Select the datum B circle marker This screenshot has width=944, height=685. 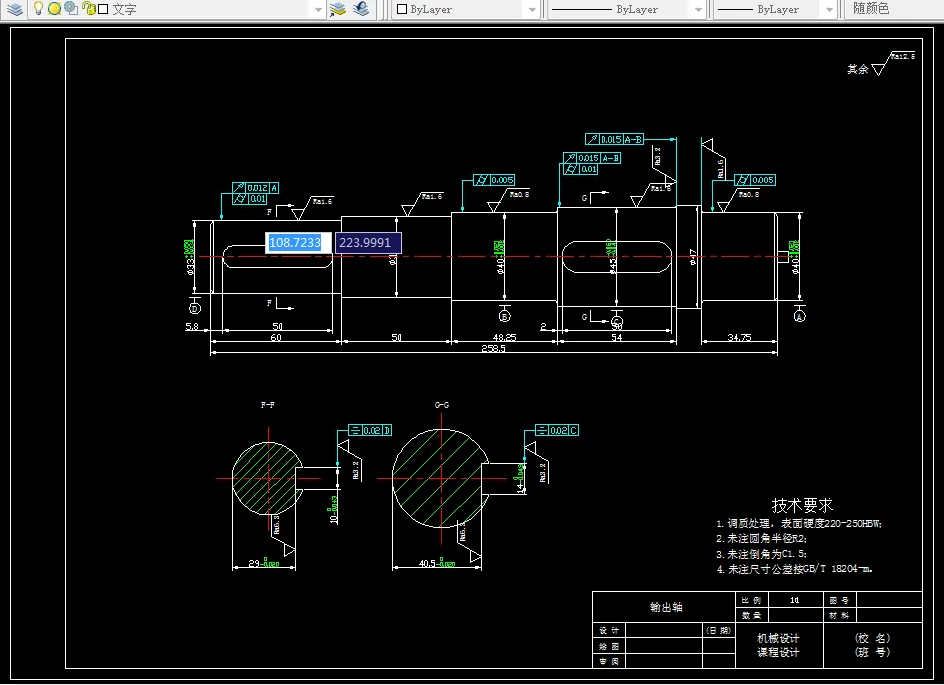click(505, 315)
